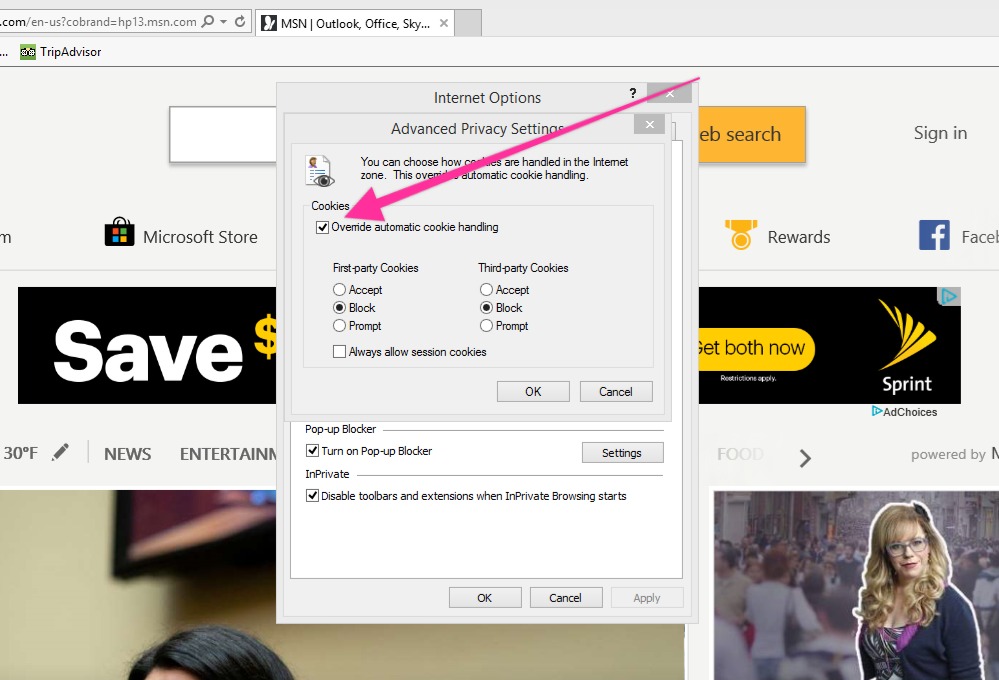
Task: Open the Microsoft Store link
Action: click(x=201, y=237)
